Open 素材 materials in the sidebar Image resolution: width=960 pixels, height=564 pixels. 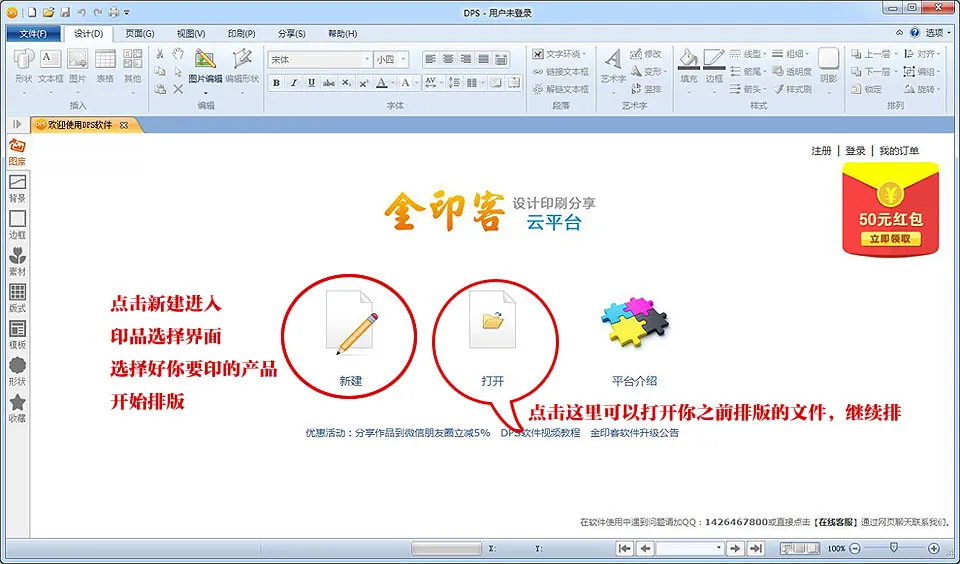pyautogui.click(x=17, y=262)
